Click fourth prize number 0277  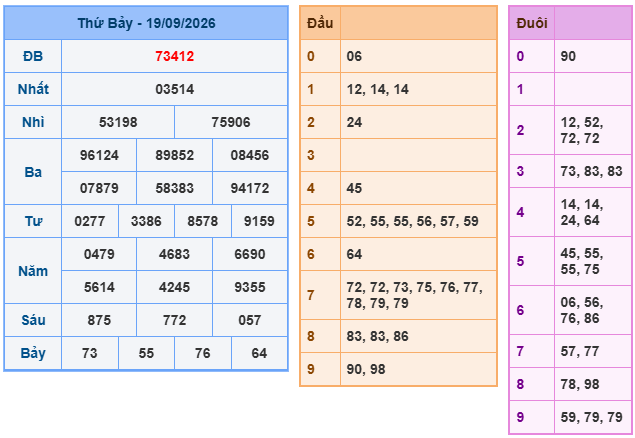90,221
